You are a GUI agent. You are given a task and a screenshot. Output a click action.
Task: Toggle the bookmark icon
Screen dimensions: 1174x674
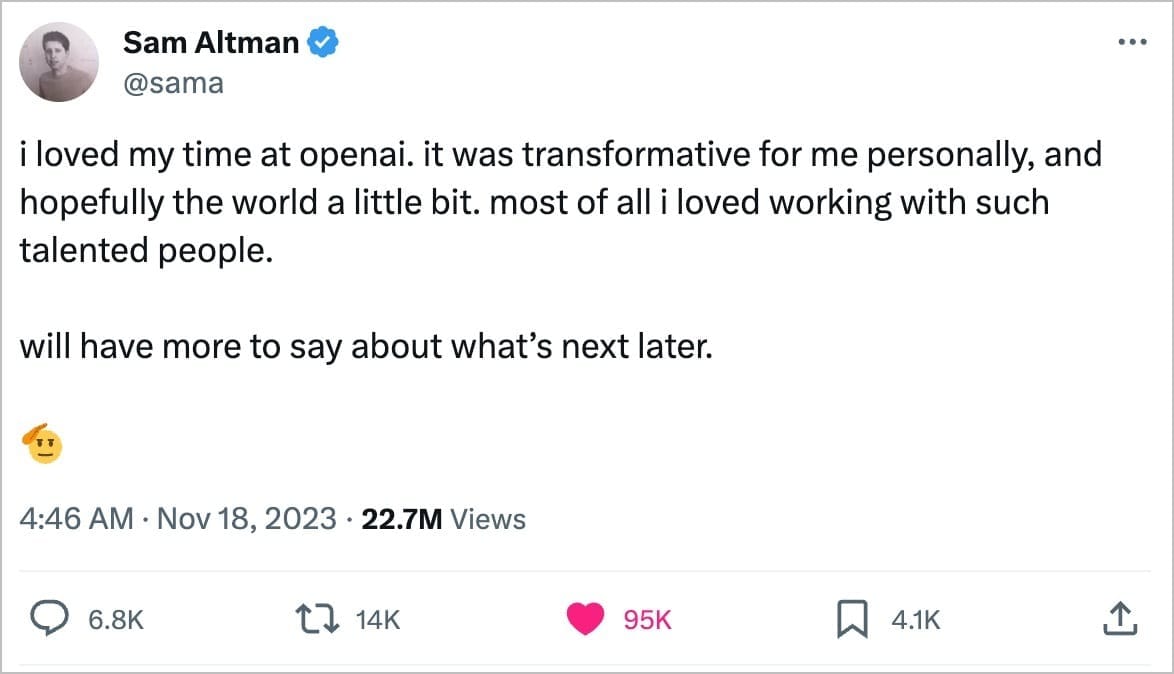pos(849,620)
